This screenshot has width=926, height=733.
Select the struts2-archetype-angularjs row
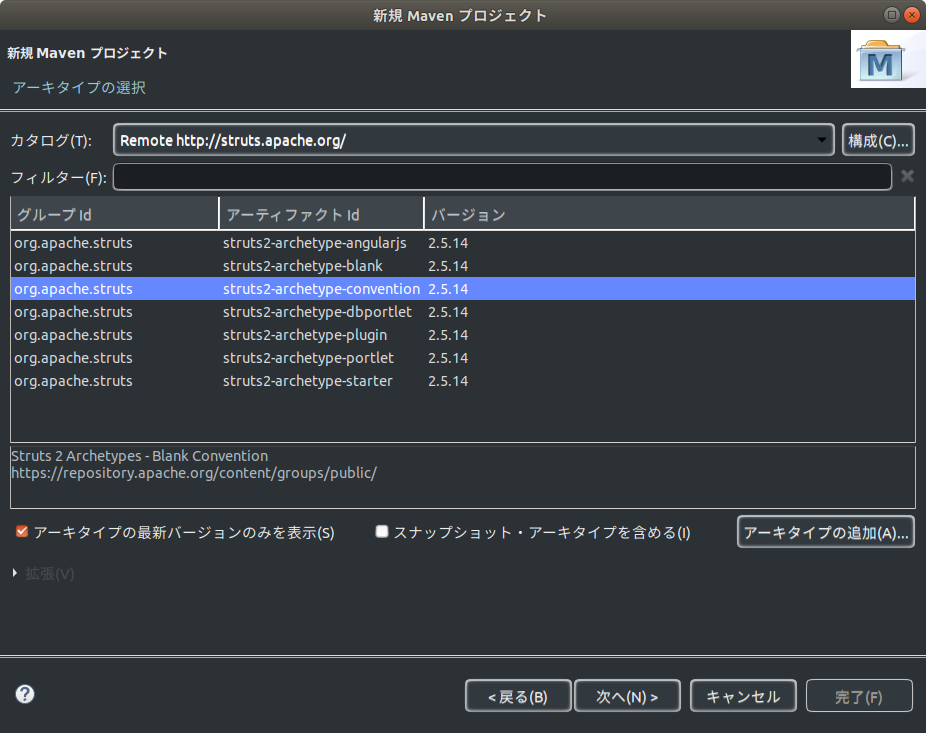(462, 243)
